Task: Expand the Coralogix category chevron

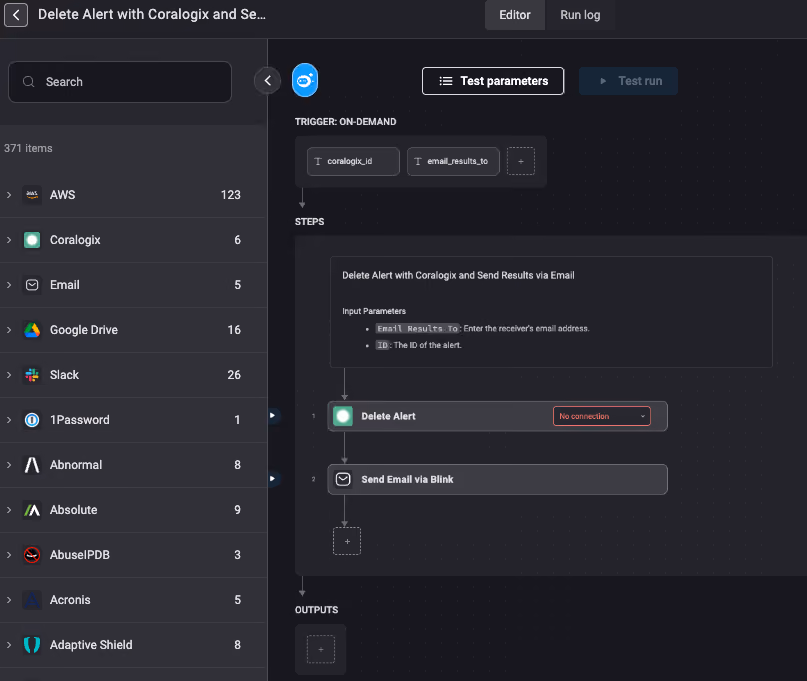Action: click(x=9, y=240)
